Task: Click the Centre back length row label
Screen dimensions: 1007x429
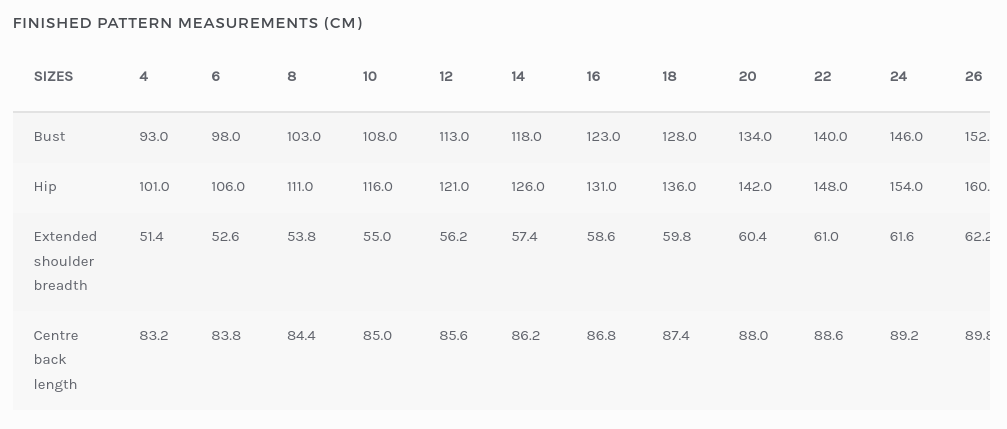Action: (56, 359)
